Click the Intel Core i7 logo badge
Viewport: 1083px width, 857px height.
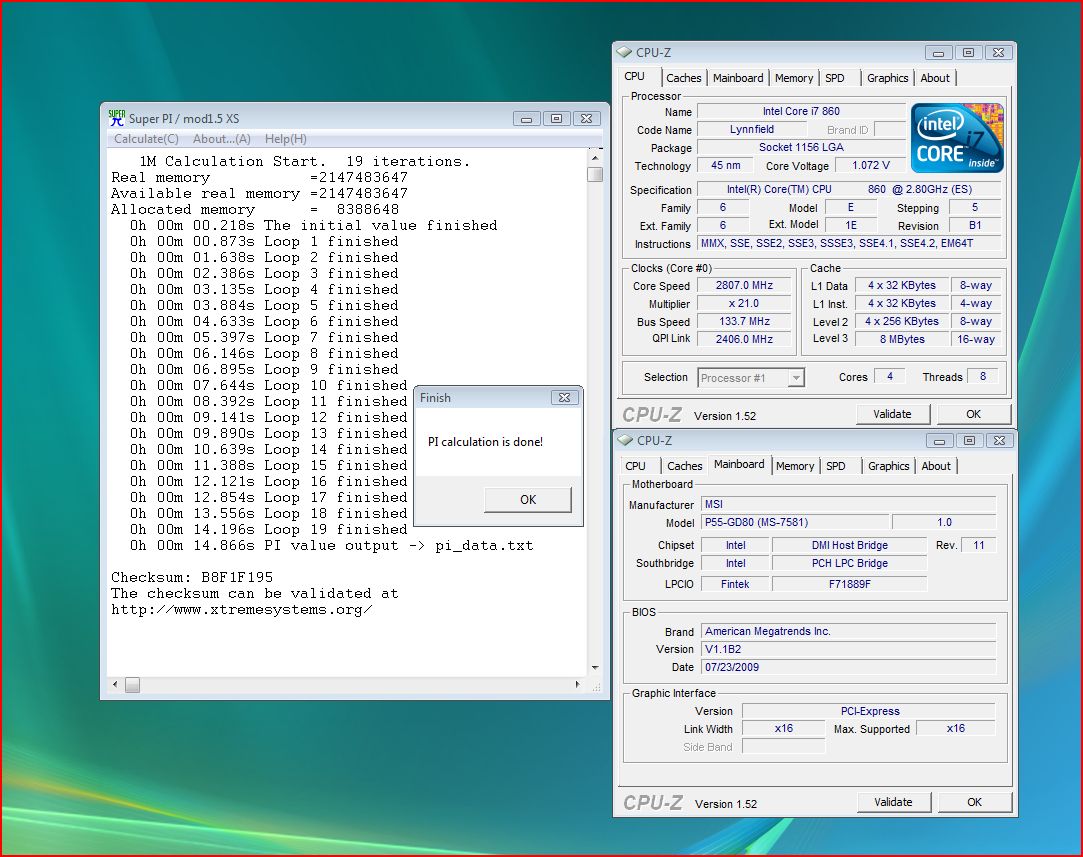957,138
